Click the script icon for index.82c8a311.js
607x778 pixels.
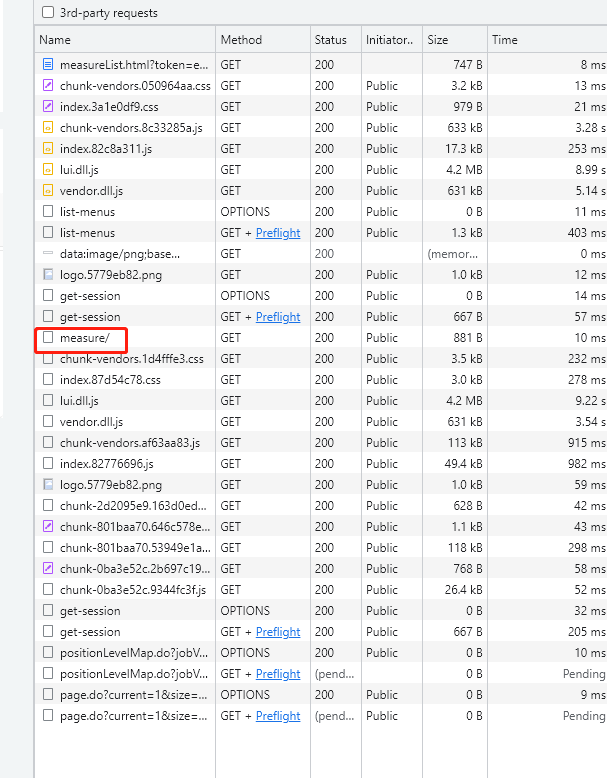[48, 149]
